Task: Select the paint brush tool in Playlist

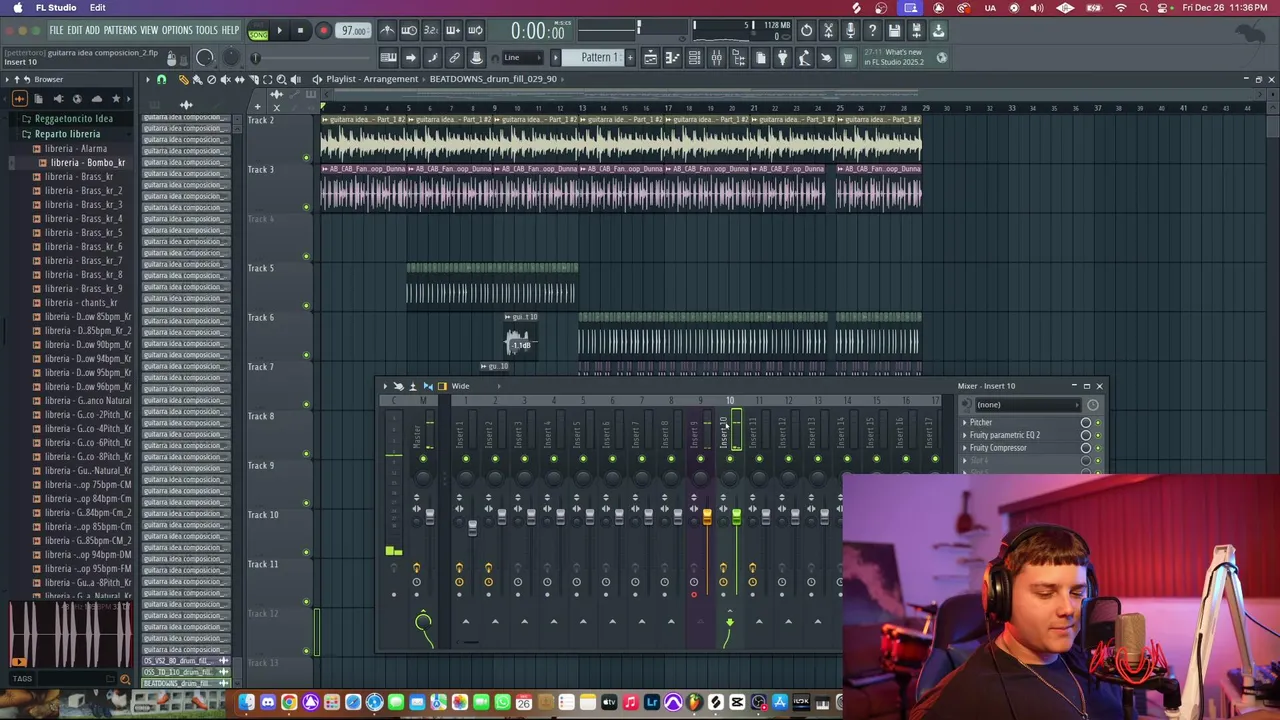Action: click(x=197, y=79)
